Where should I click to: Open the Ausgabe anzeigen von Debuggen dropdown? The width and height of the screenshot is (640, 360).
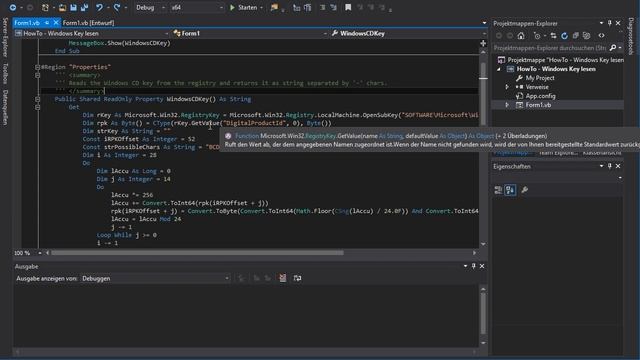point(156,278)
